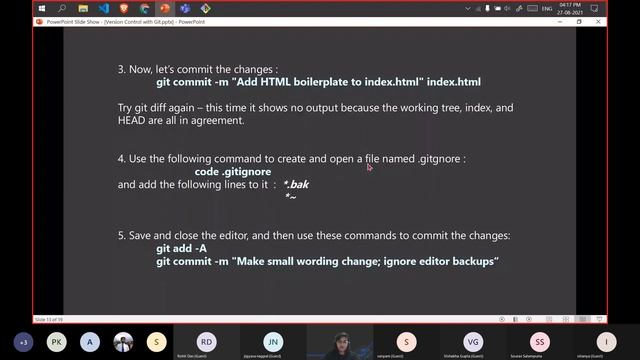This screenshot has height=360, width=640.
Task: Open File Explorer from the taskbar
Action: [x=83, y=8]
